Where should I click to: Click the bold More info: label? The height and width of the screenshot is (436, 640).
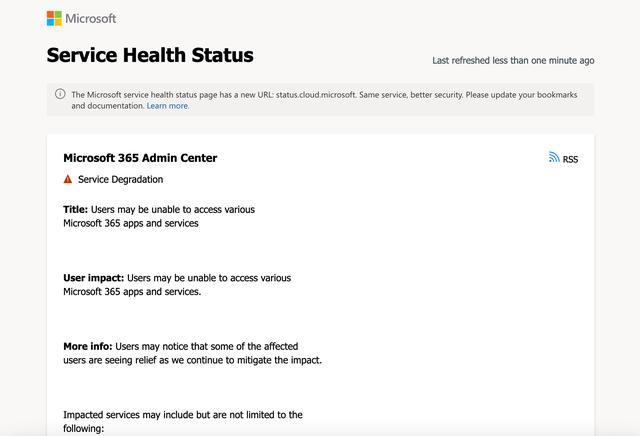coord(88,346)
